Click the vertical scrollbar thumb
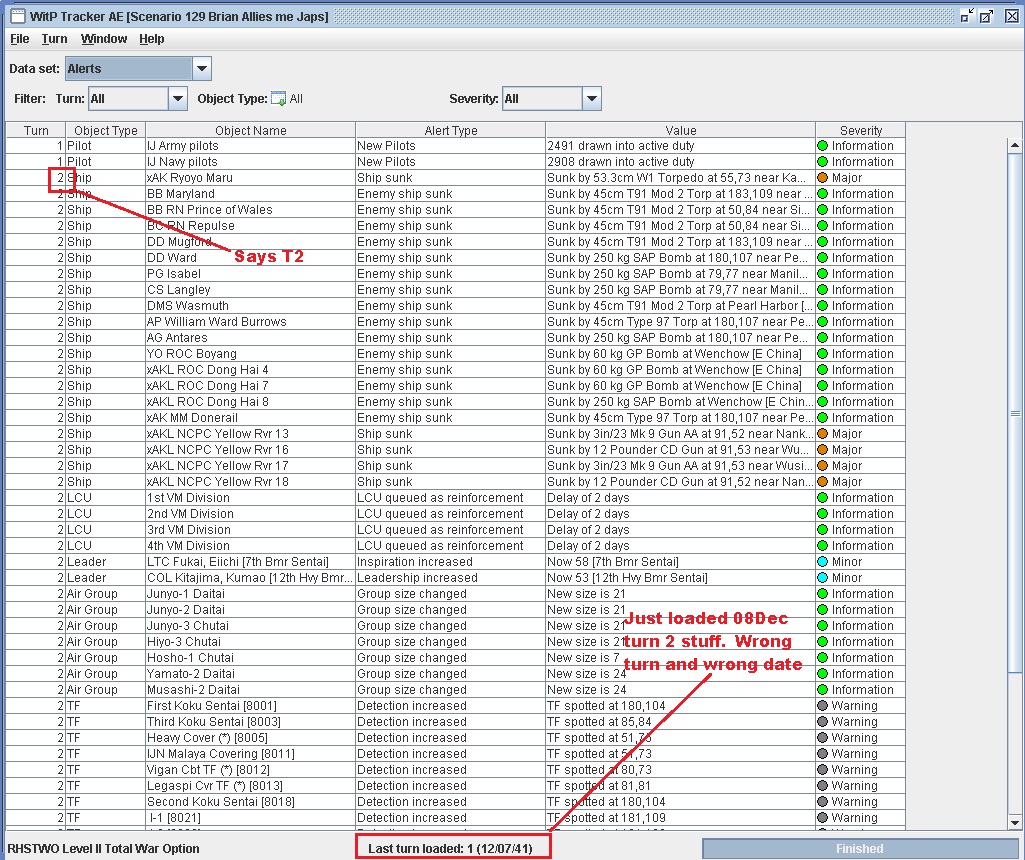Viewport: 1025px width, 860px height. pyautogui.click(x=1015, y=413)
